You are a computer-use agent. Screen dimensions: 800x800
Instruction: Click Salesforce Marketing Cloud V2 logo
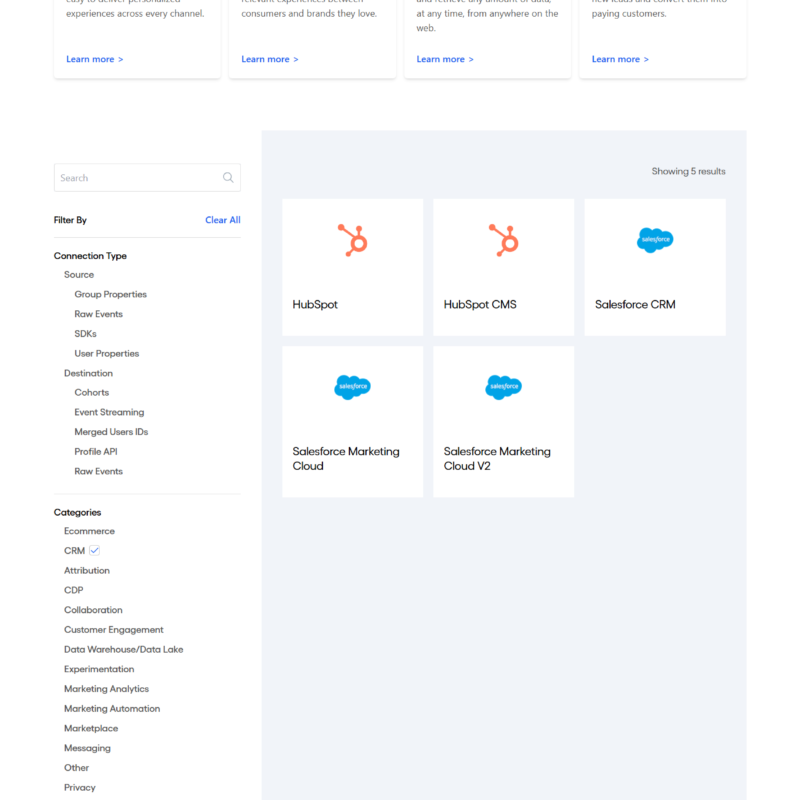[503, 387]
